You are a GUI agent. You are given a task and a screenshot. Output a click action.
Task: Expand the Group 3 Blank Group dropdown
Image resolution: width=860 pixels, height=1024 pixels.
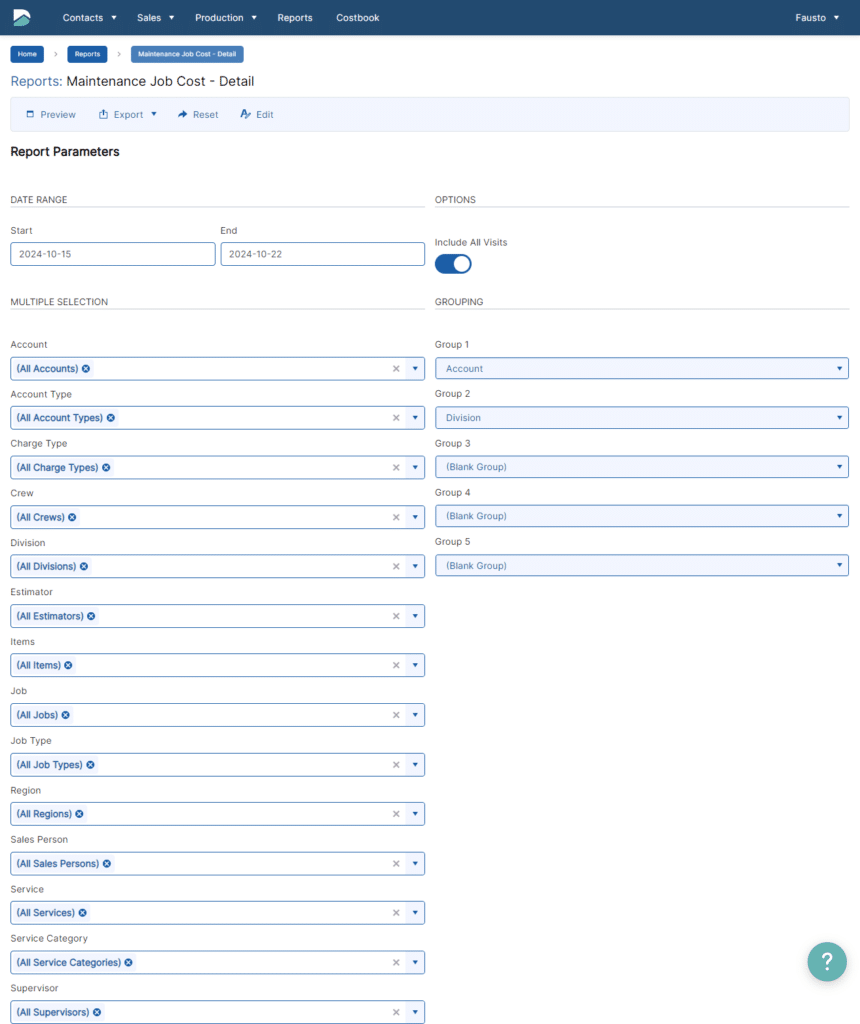(641, 467)
